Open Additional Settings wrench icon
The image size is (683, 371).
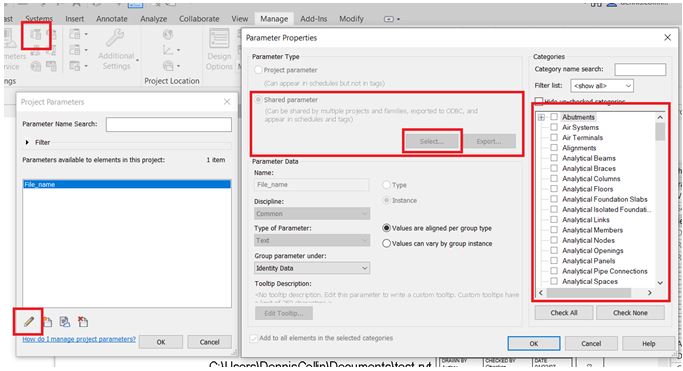click(115, 38)
